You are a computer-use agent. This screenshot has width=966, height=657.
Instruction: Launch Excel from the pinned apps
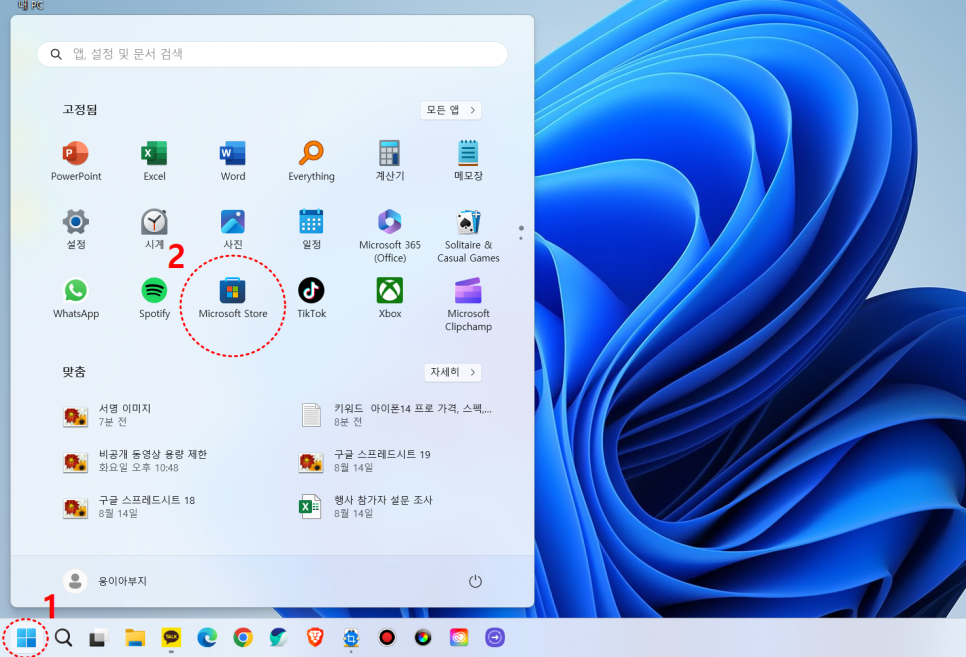[154, 161]
